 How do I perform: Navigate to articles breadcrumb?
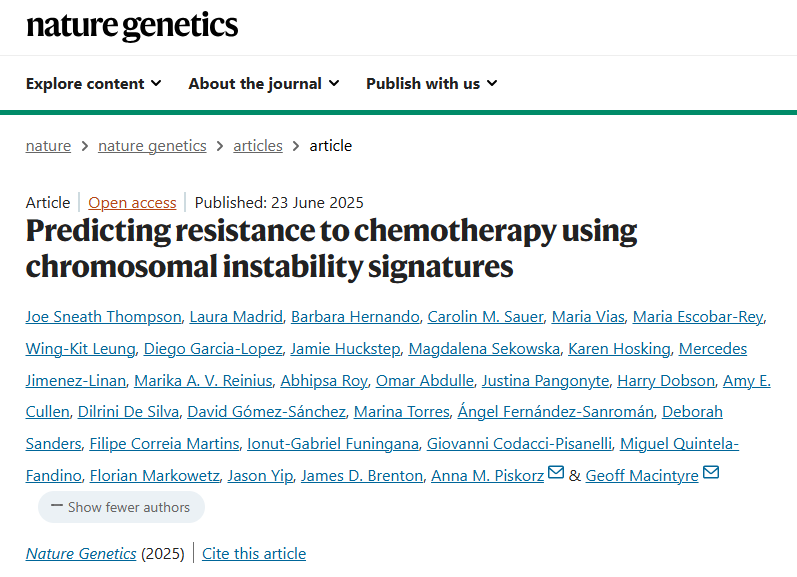pos(258,146)
